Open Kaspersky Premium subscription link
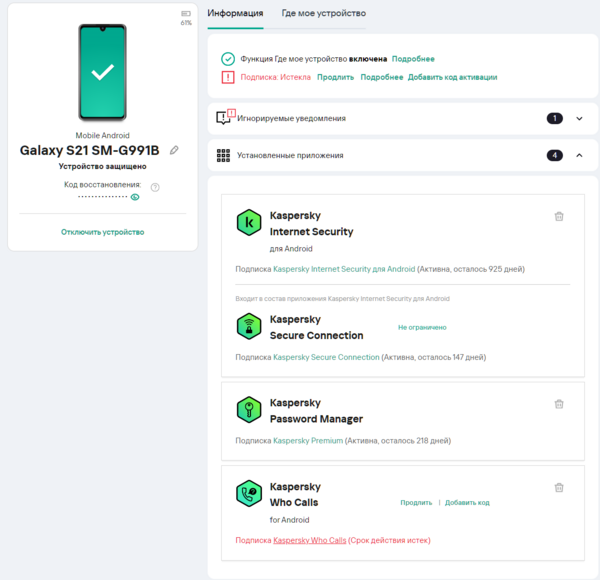Screen dimensions: 600x580 click(308, 441)
